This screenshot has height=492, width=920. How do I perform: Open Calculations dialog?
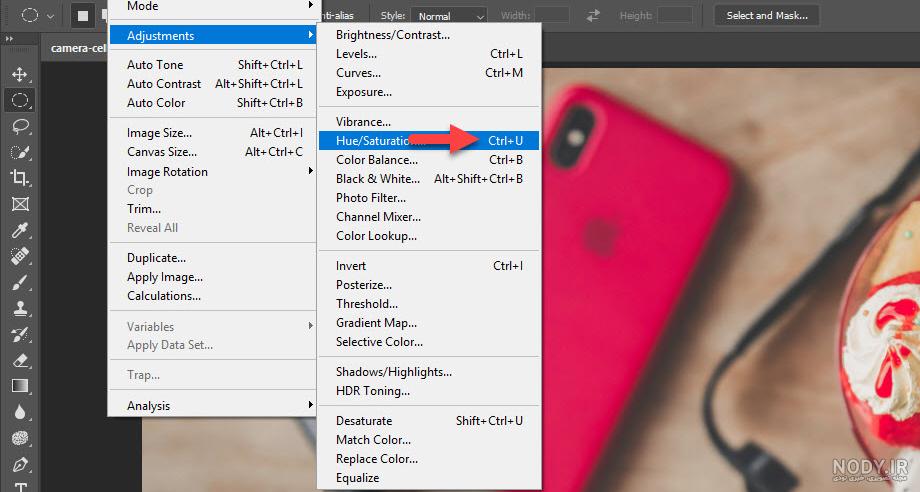[213, 296]
